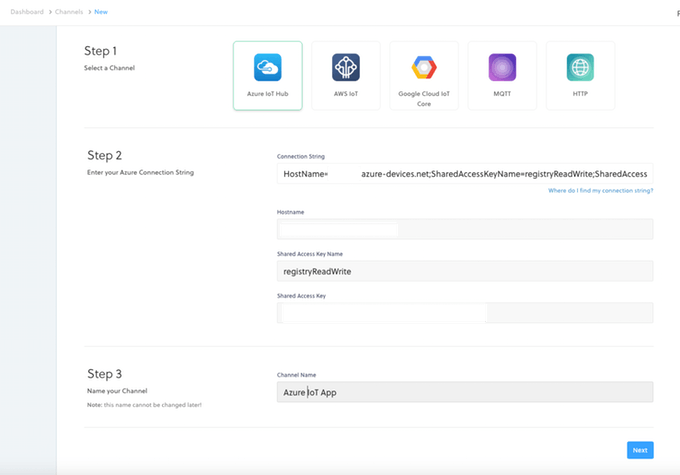The height and width of the screenshot is (475, 680).
Task: Select the MQTT channel icon
Action: (502, 67)
